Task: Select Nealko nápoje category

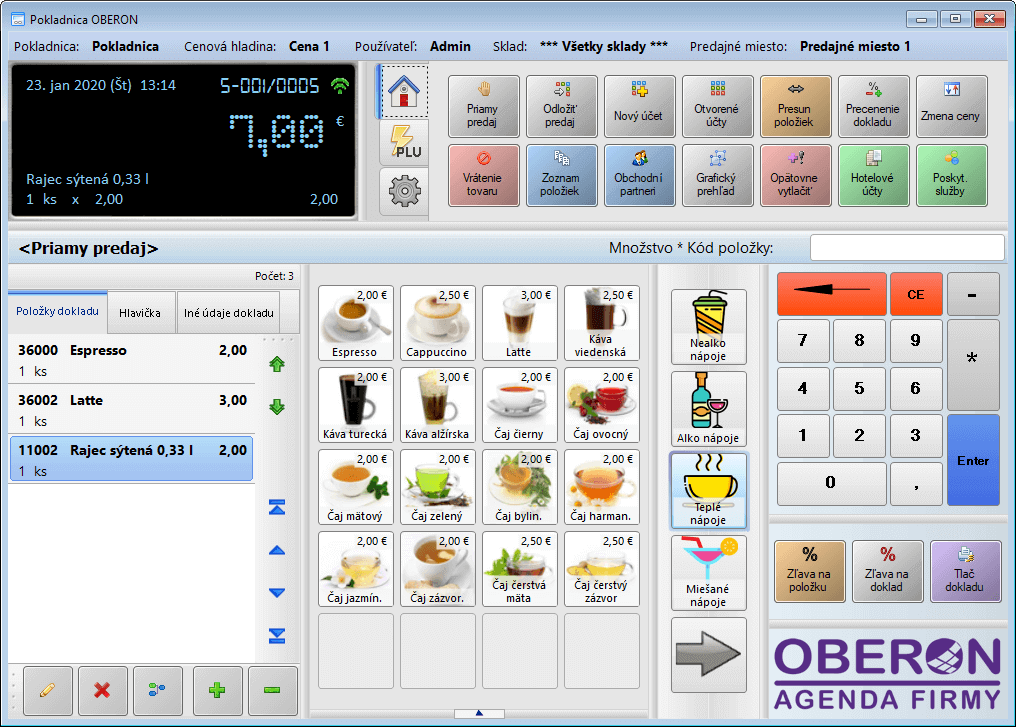Action: pos(708,327)
